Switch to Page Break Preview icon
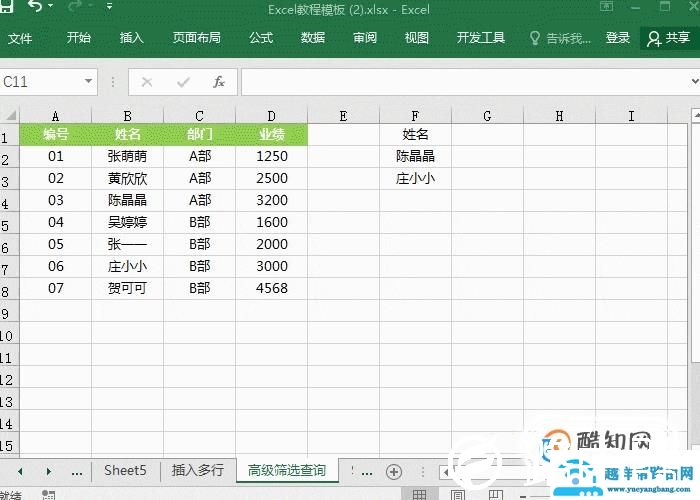Viewport: 700px width, 500px height. pyautogui.click(x=496, y=495)
